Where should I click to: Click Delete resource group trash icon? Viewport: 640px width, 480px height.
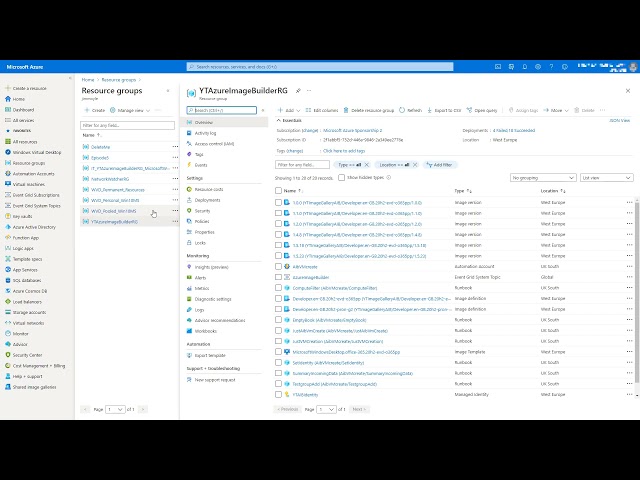coord(346,110)
